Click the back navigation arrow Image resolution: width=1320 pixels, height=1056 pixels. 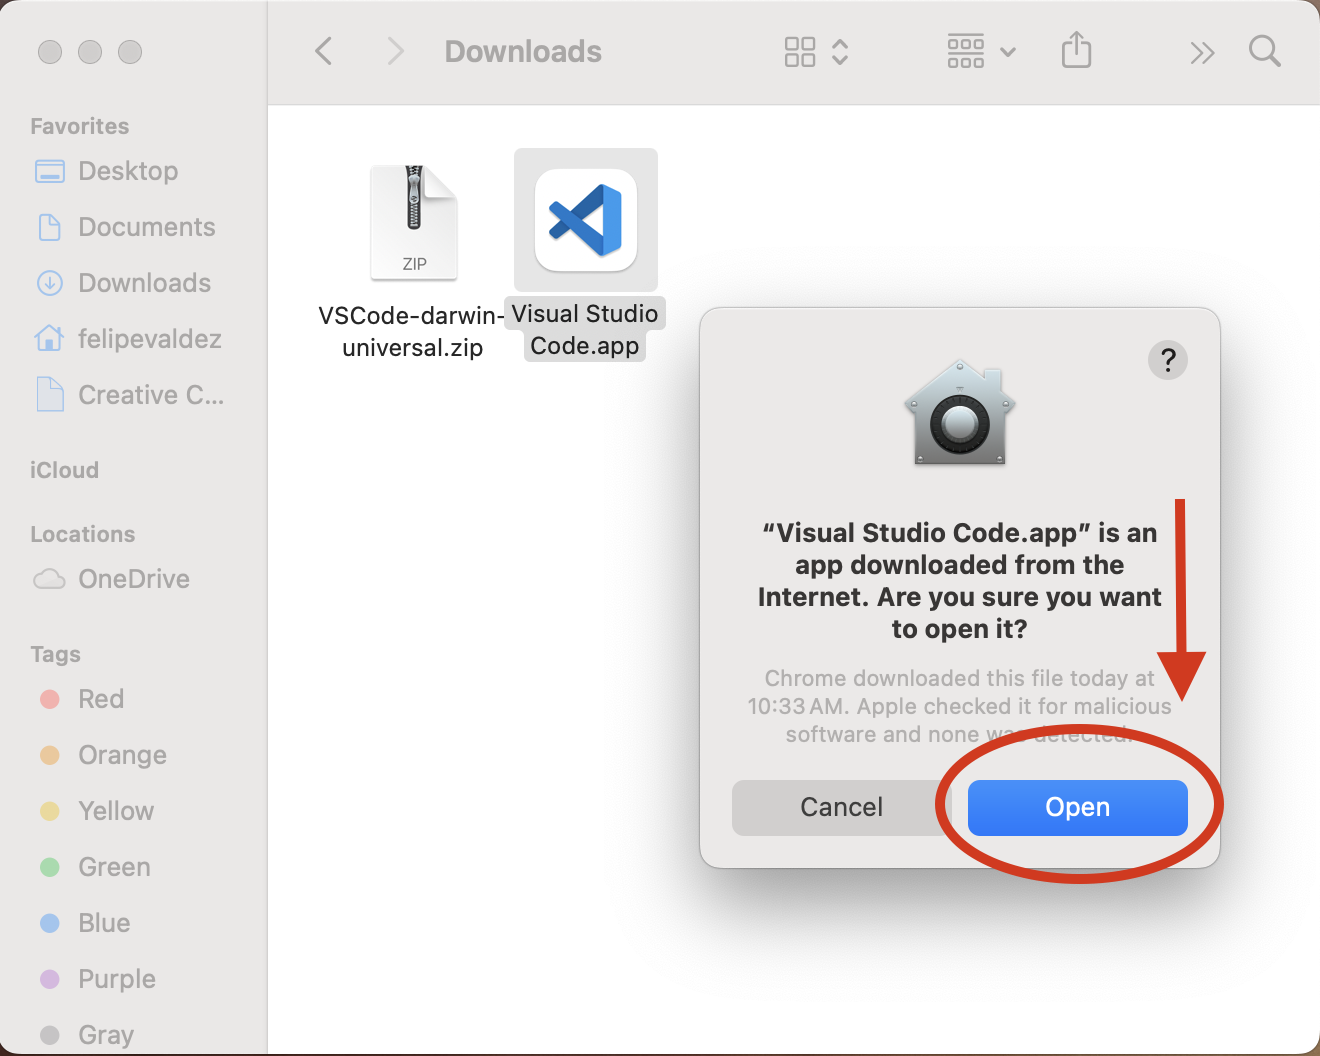322,51
